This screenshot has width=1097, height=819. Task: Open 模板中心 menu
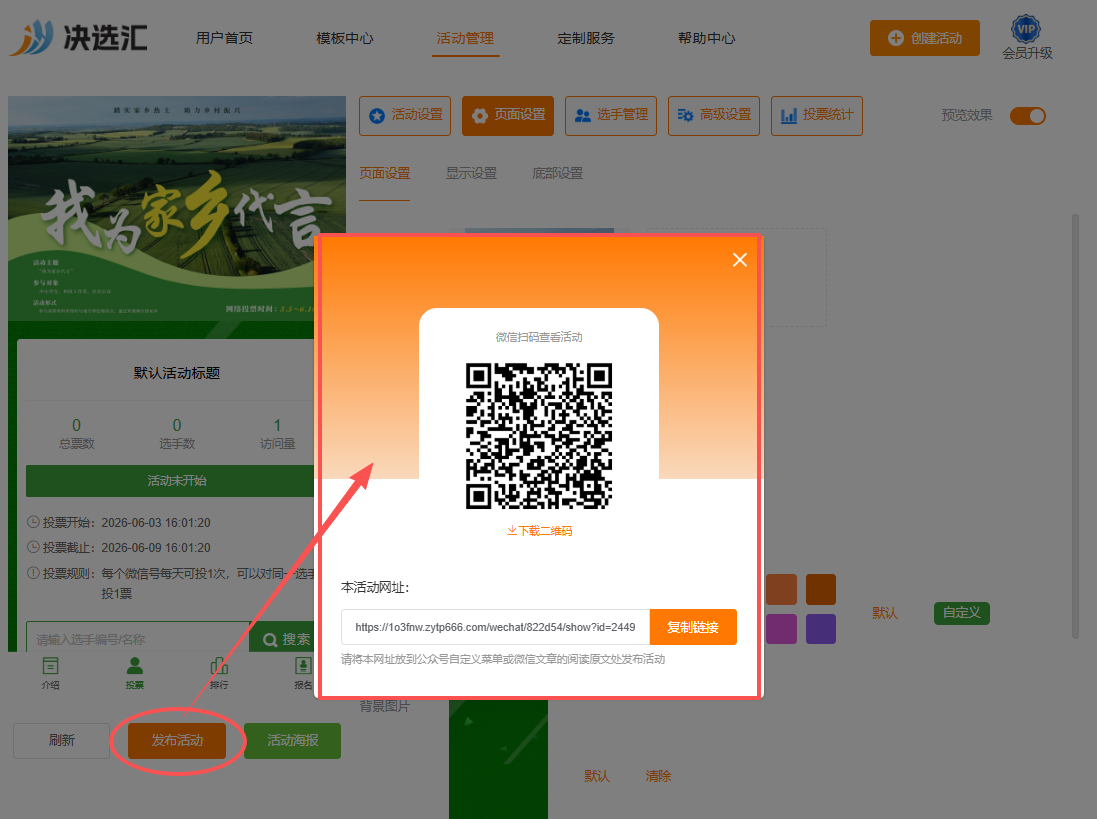[344, 38]
